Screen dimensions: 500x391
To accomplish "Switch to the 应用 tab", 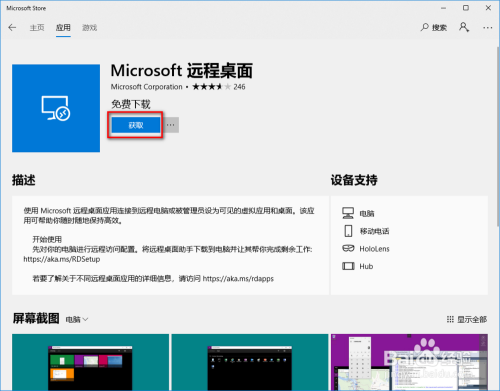I will [63, 28].
